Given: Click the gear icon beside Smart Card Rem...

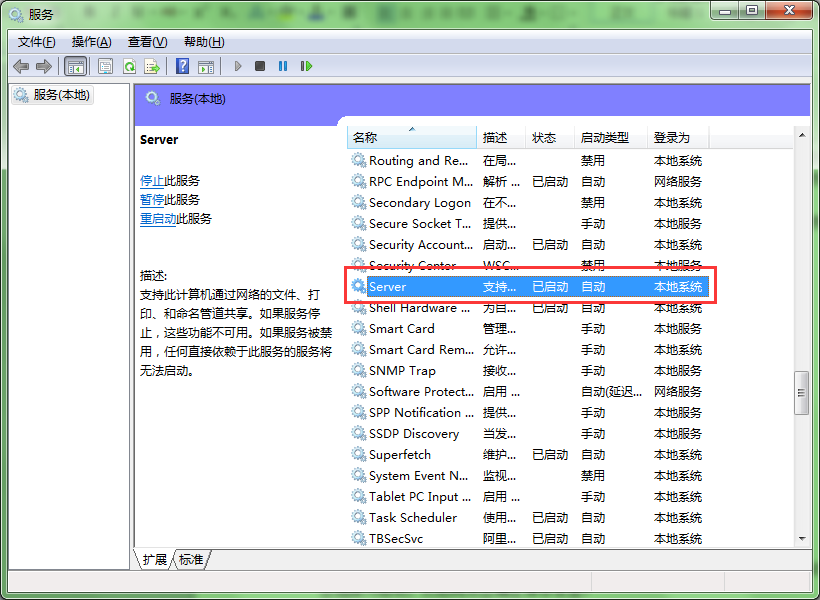Looking at the screenshot, I should click(358, 349).
